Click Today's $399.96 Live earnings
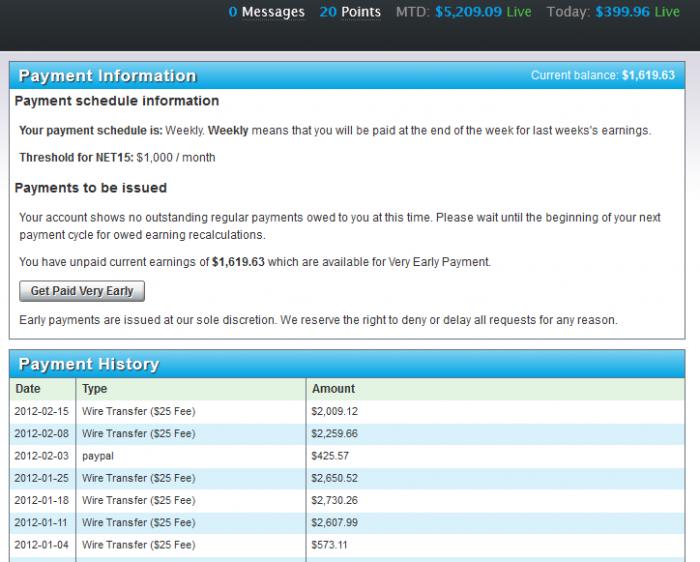This screenshot has width=700, height=562. (613, 12)
